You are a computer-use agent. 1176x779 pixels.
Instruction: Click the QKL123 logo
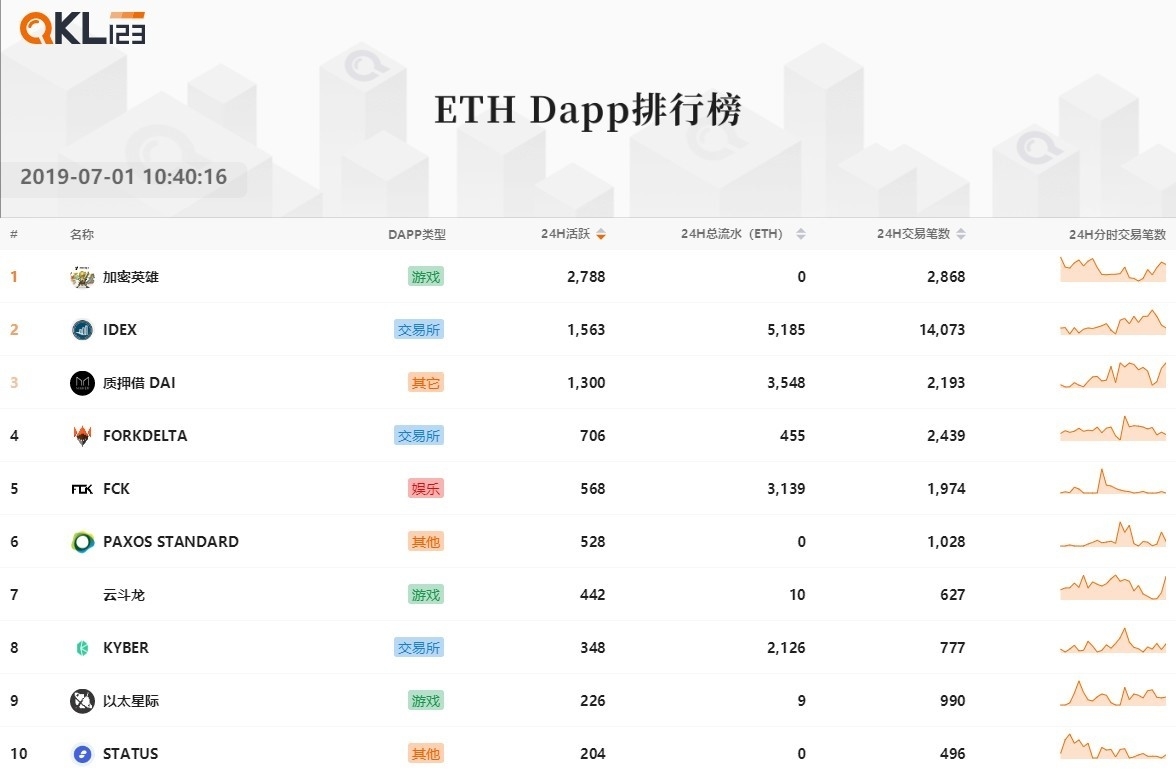pyautogui.click(x=83, y=28)
